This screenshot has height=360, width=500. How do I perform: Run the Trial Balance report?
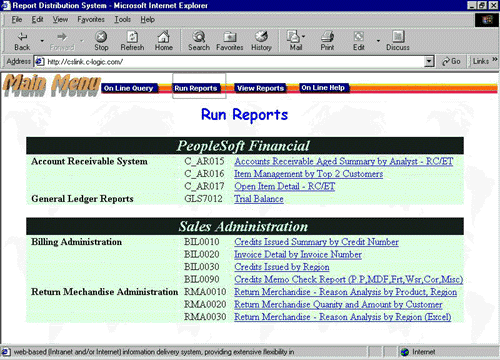point(259,199)
